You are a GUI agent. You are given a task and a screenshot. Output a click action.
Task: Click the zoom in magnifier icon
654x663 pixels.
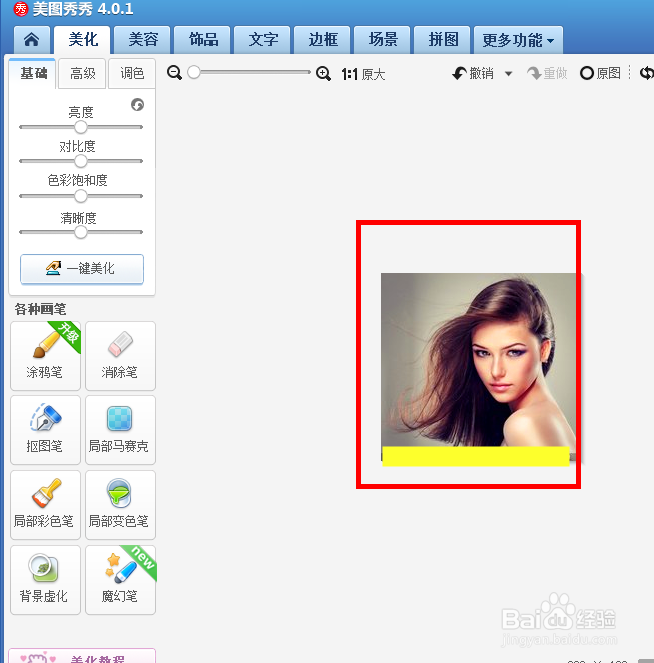tap(323, 74)
